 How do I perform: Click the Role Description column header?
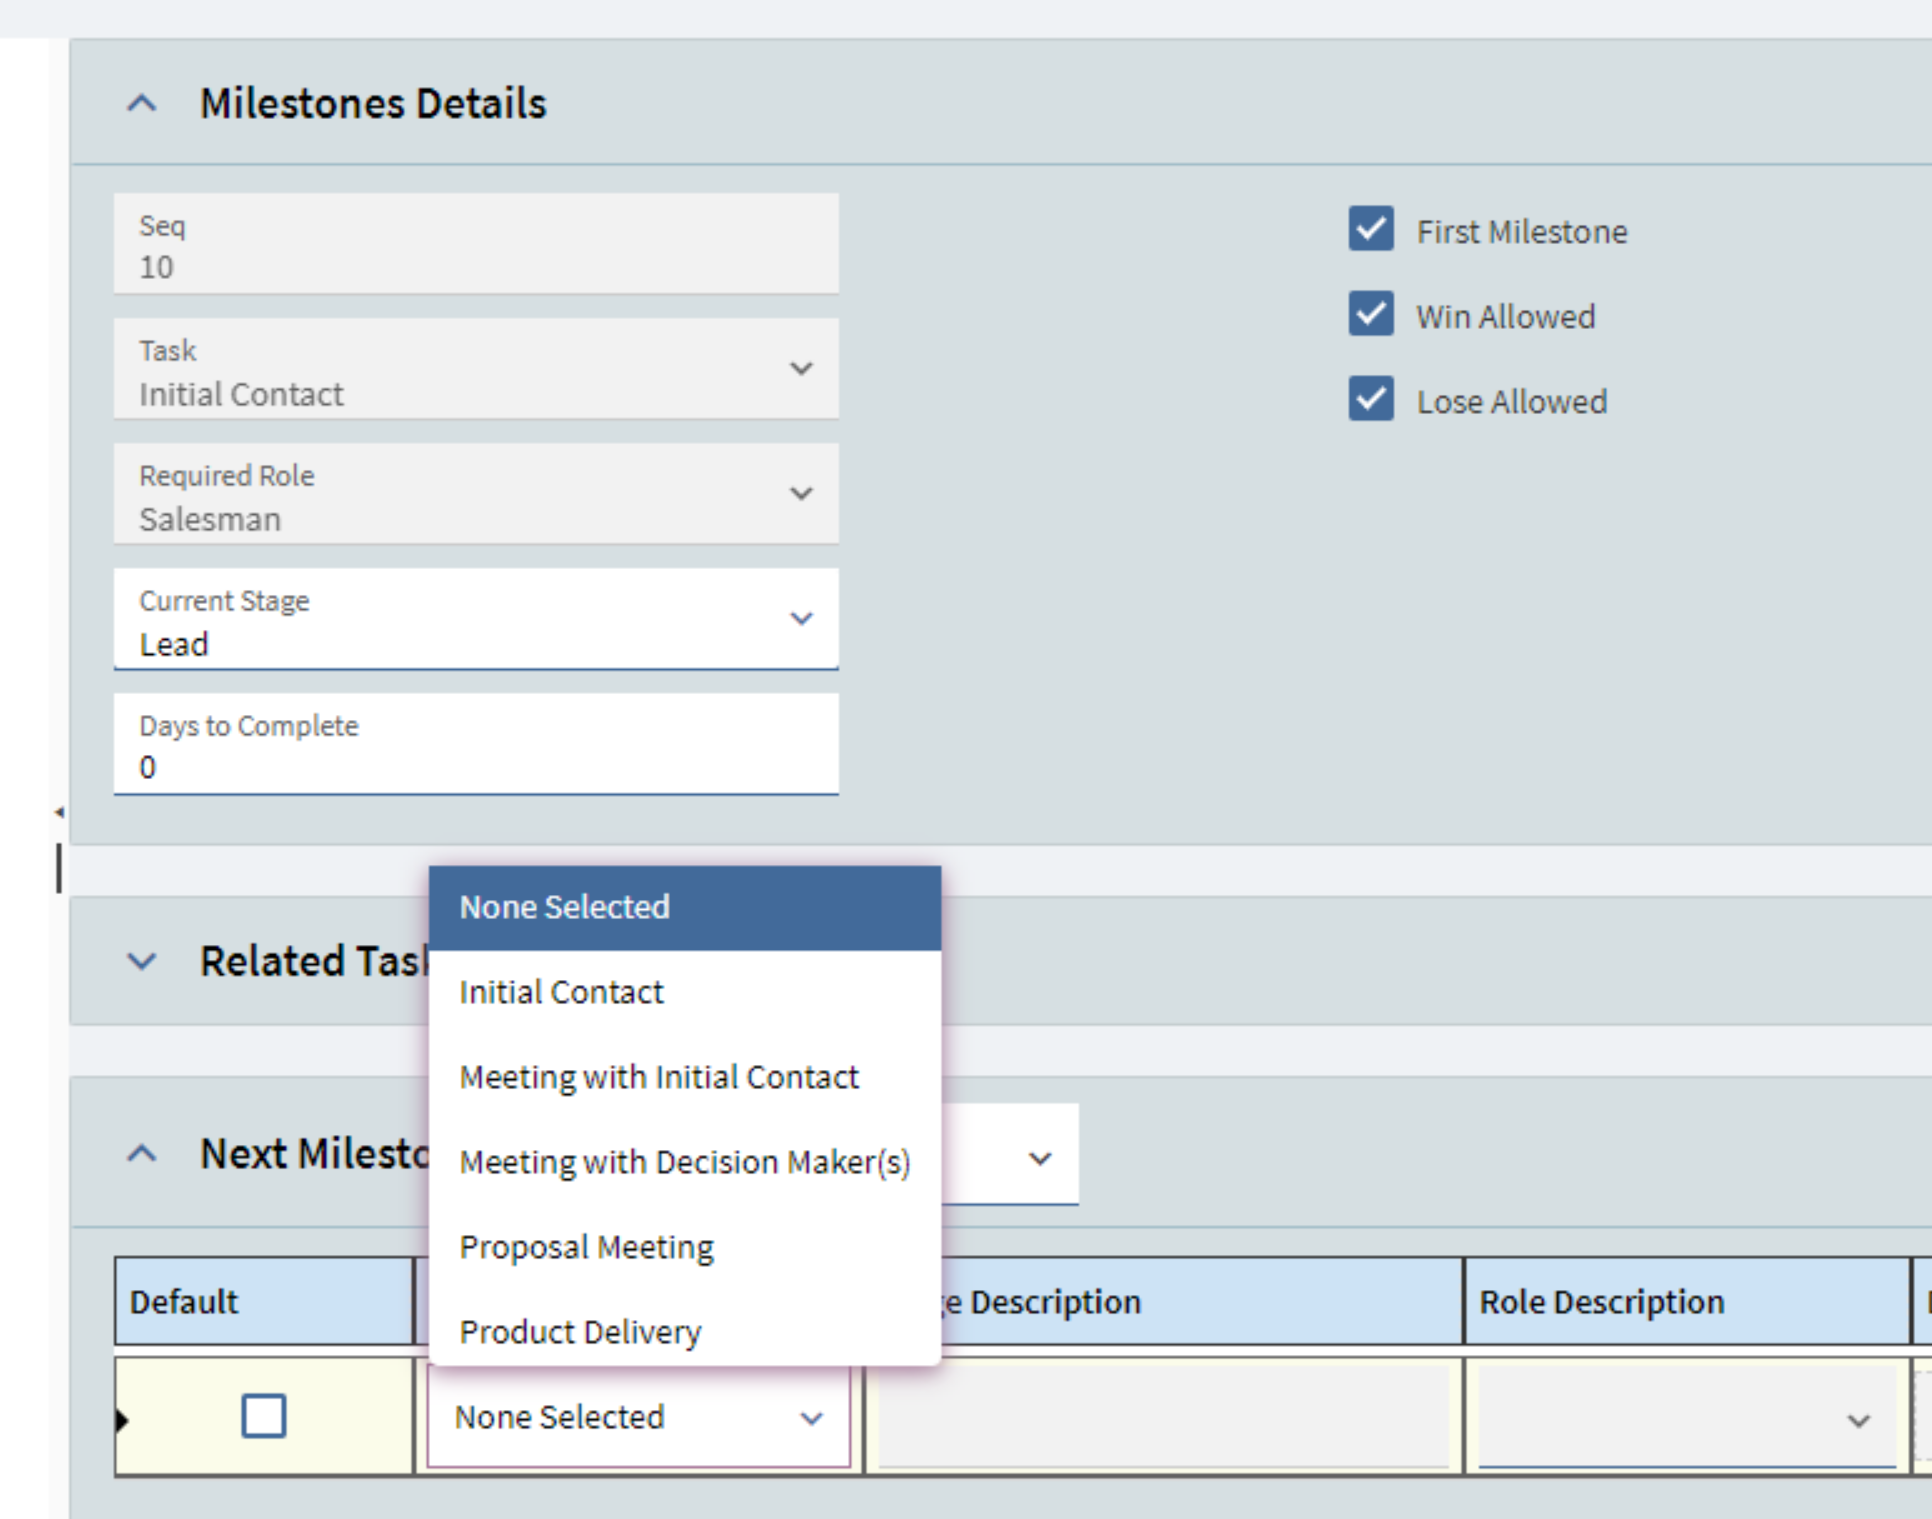pos(1687,1301)
